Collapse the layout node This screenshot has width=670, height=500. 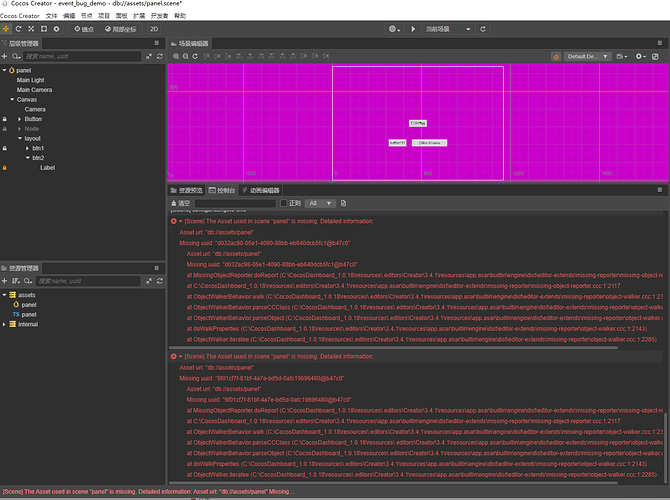(20, 138)
